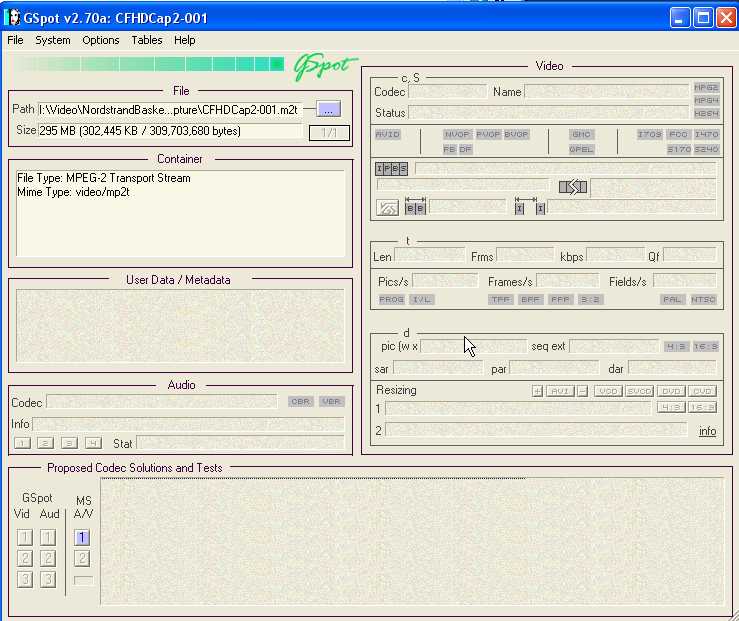Screen dimensions: 739x621
Task: Toggle the VBR audio indicator
Action: (332, 402)
